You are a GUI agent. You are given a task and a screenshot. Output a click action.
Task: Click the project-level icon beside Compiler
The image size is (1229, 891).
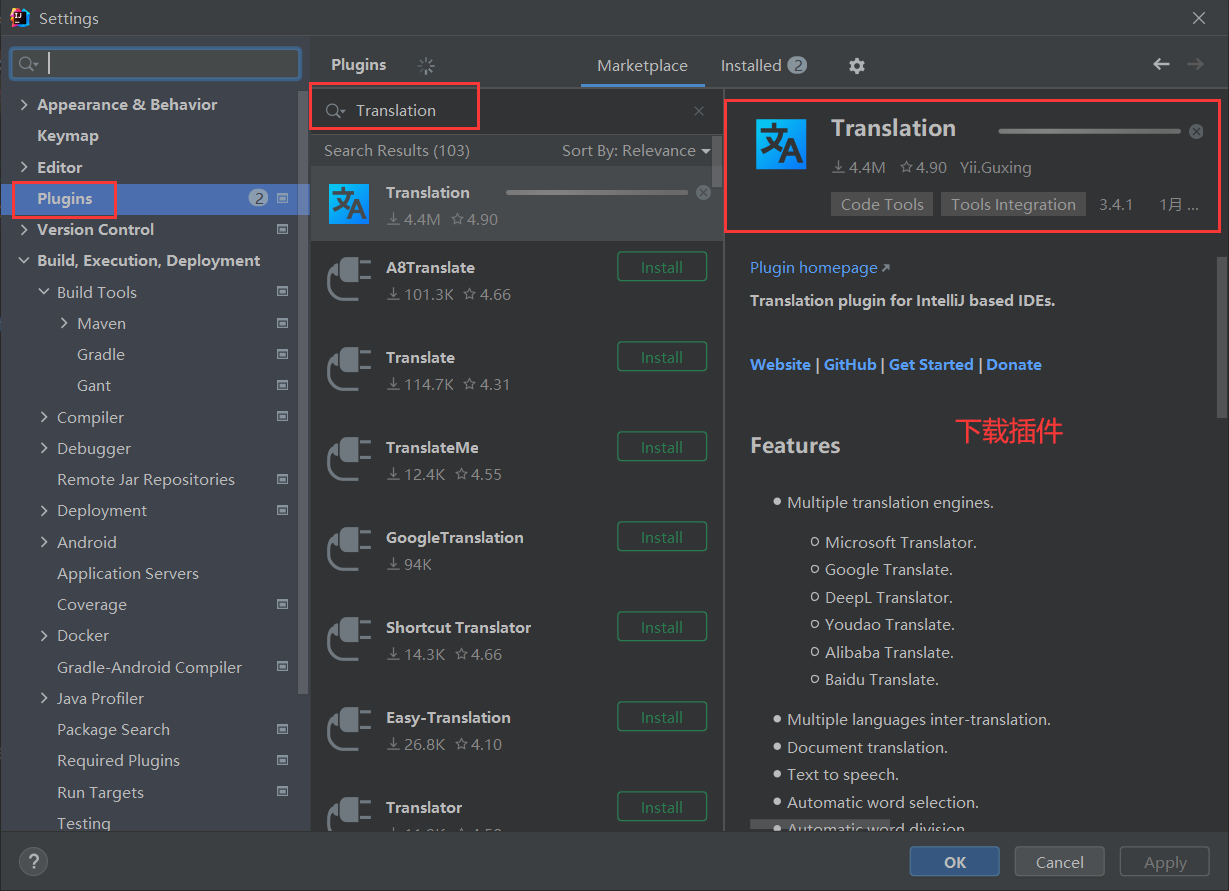283,417
